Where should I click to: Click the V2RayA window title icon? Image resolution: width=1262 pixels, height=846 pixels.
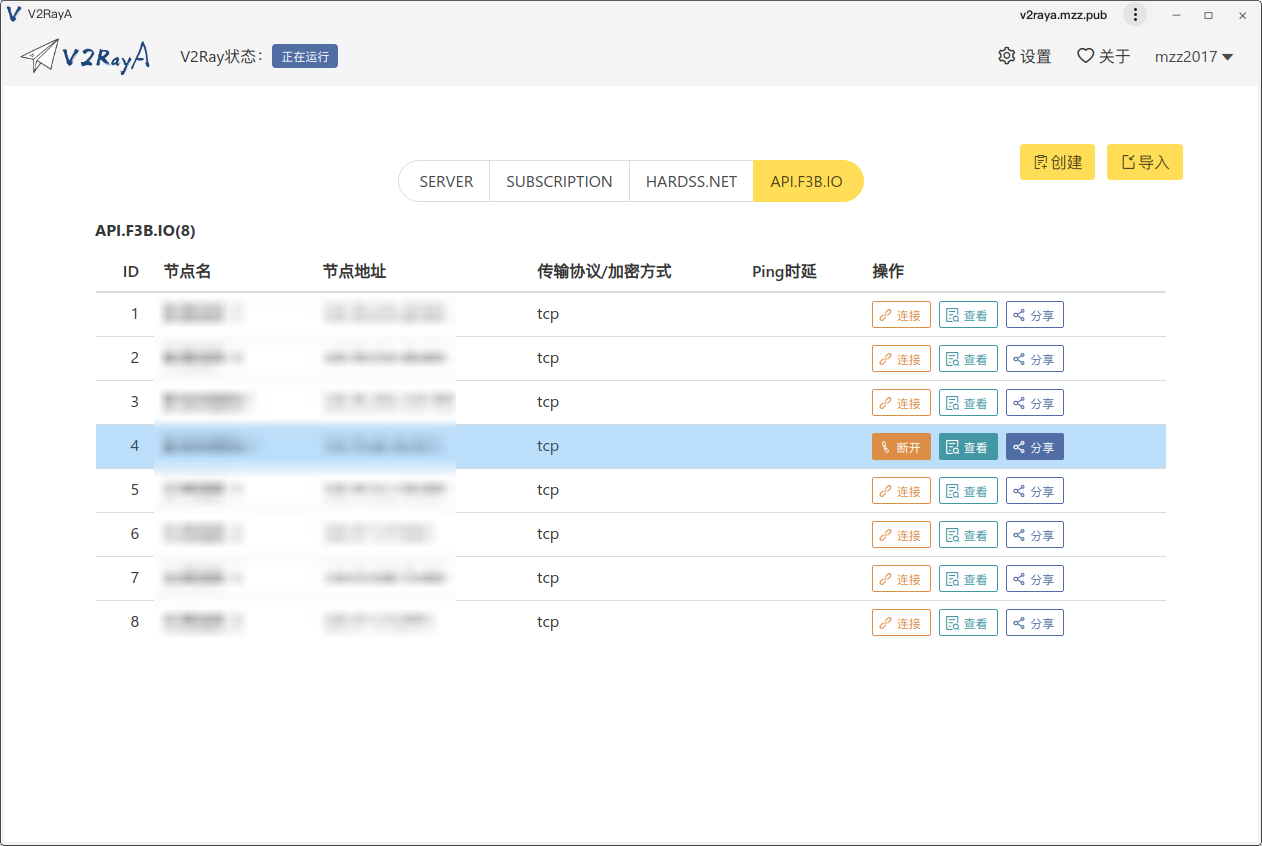click(14, 14)
